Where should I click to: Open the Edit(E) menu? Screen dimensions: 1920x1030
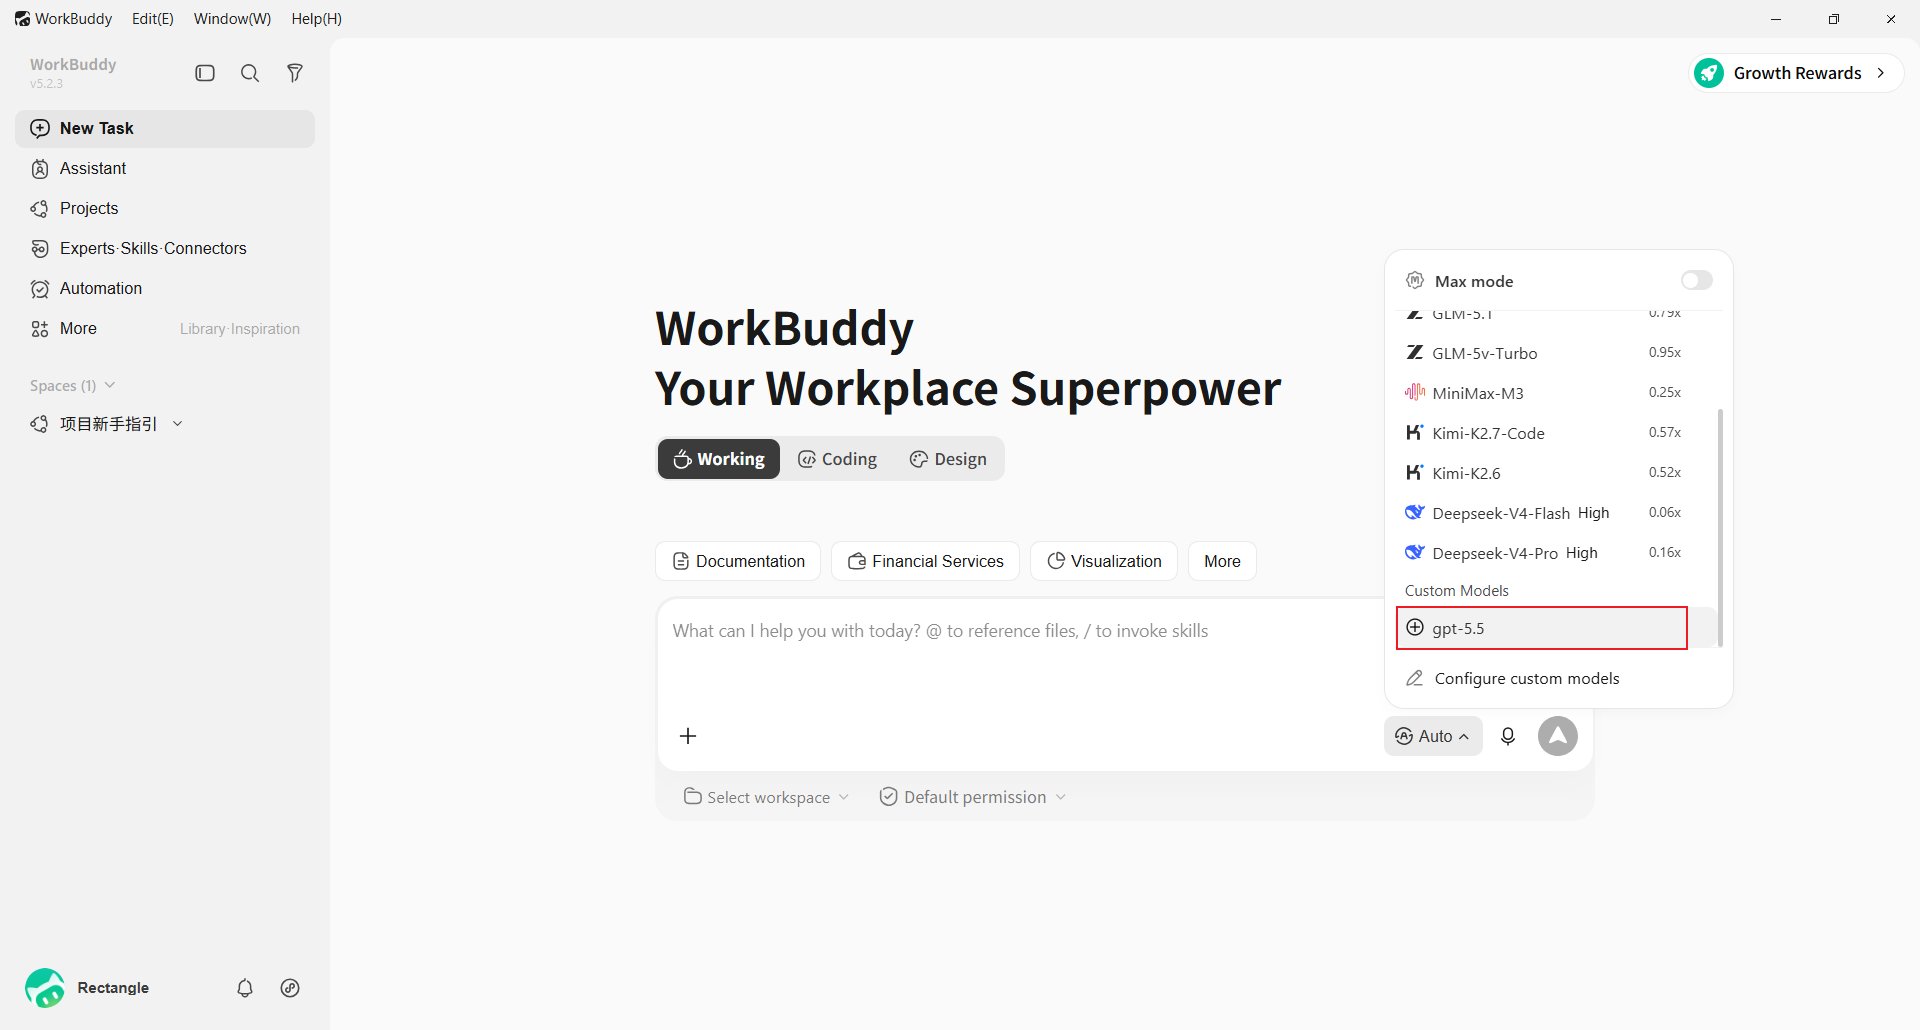pyautogui.click(x=153, y=19)
